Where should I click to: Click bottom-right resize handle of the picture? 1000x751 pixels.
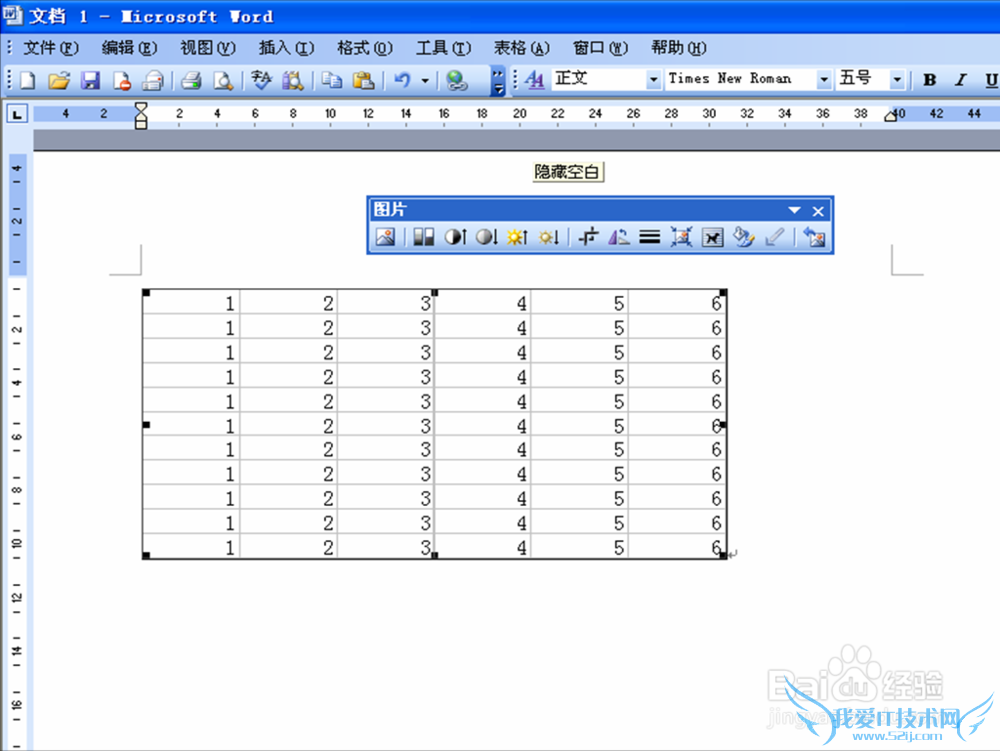point(723,556)
